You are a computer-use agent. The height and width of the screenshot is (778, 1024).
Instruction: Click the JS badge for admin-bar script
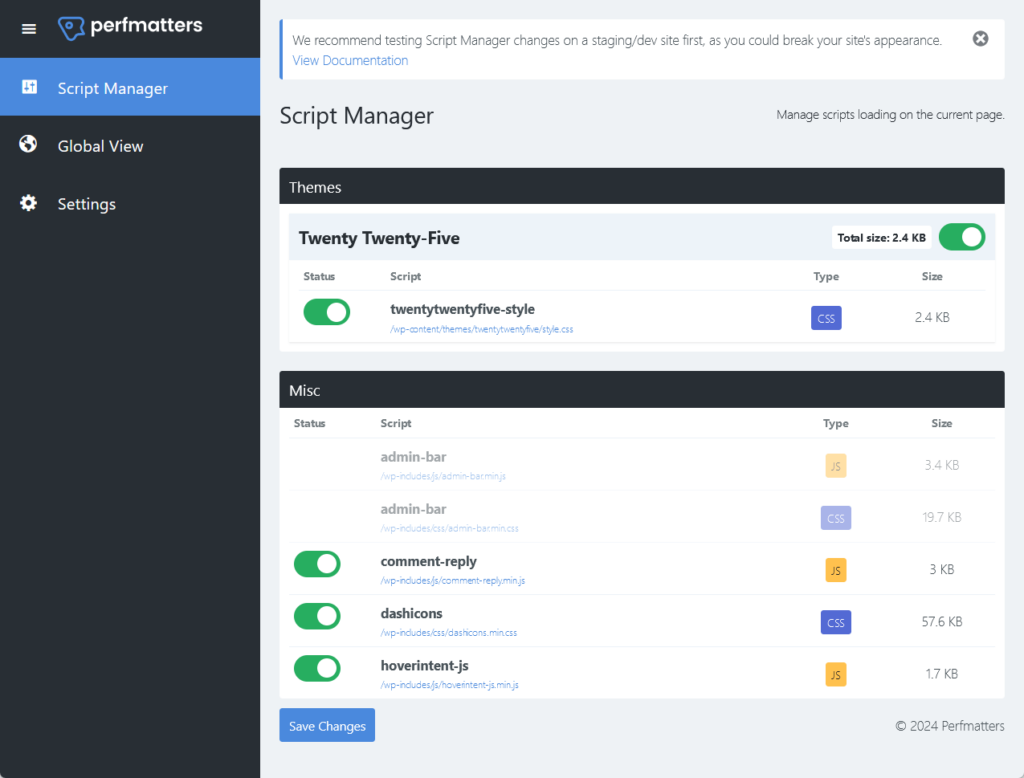coord(835,466)
